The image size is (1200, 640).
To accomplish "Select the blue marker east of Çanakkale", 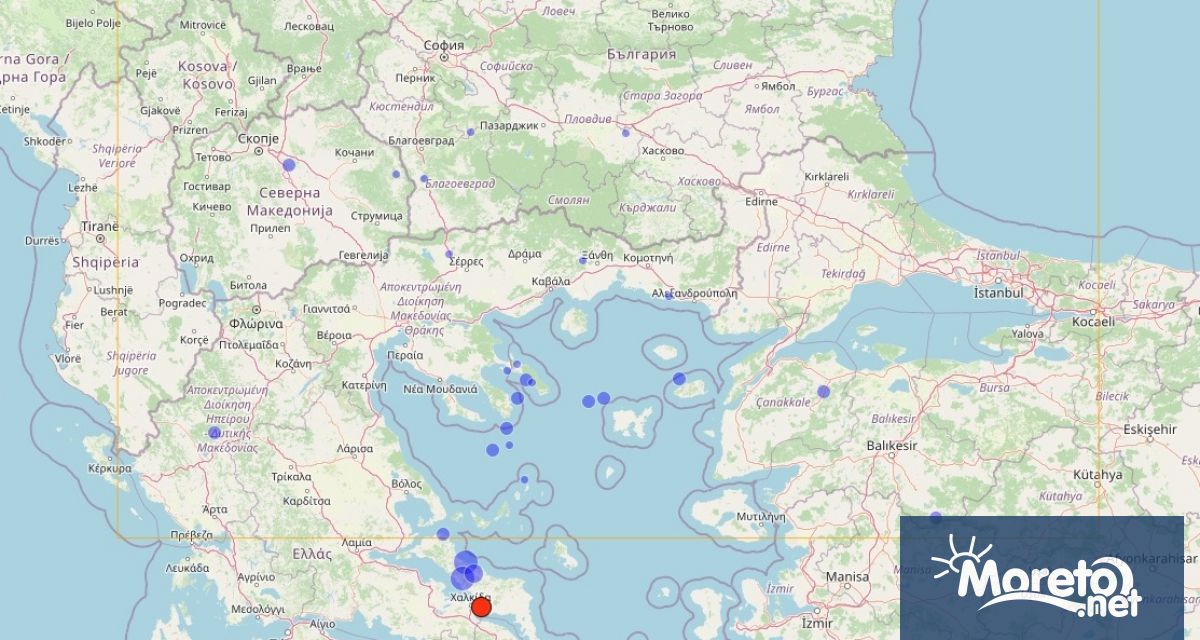I will (824, 391).
